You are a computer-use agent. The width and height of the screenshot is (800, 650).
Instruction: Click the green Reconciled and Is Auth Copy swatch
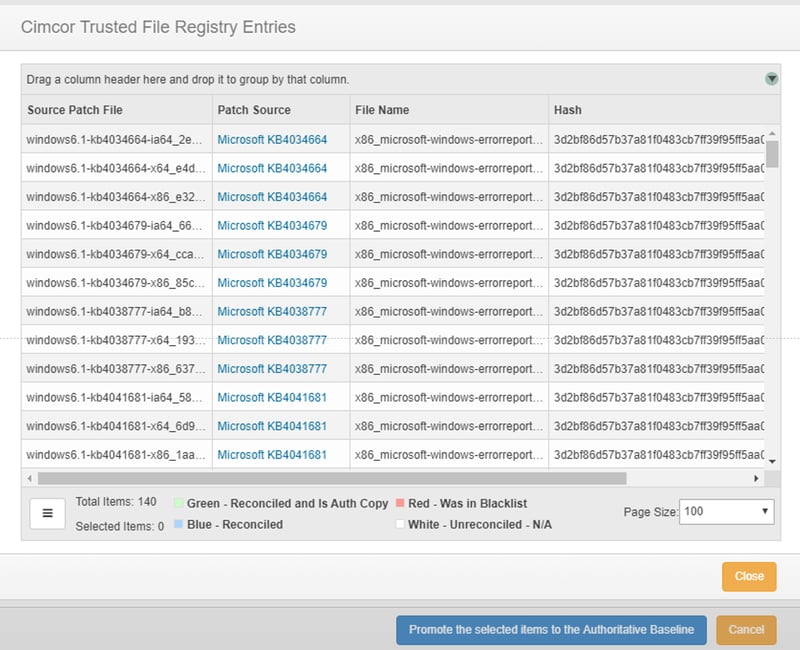coord(178,503)
